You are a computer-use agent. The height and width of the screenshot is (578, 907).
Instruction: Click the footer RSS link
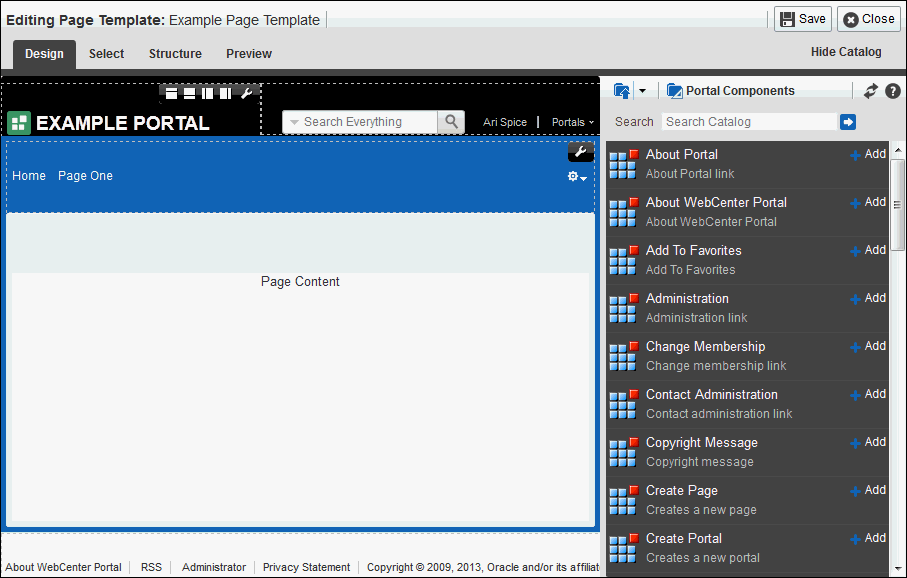pyautogui.click(x=152, y=567)
